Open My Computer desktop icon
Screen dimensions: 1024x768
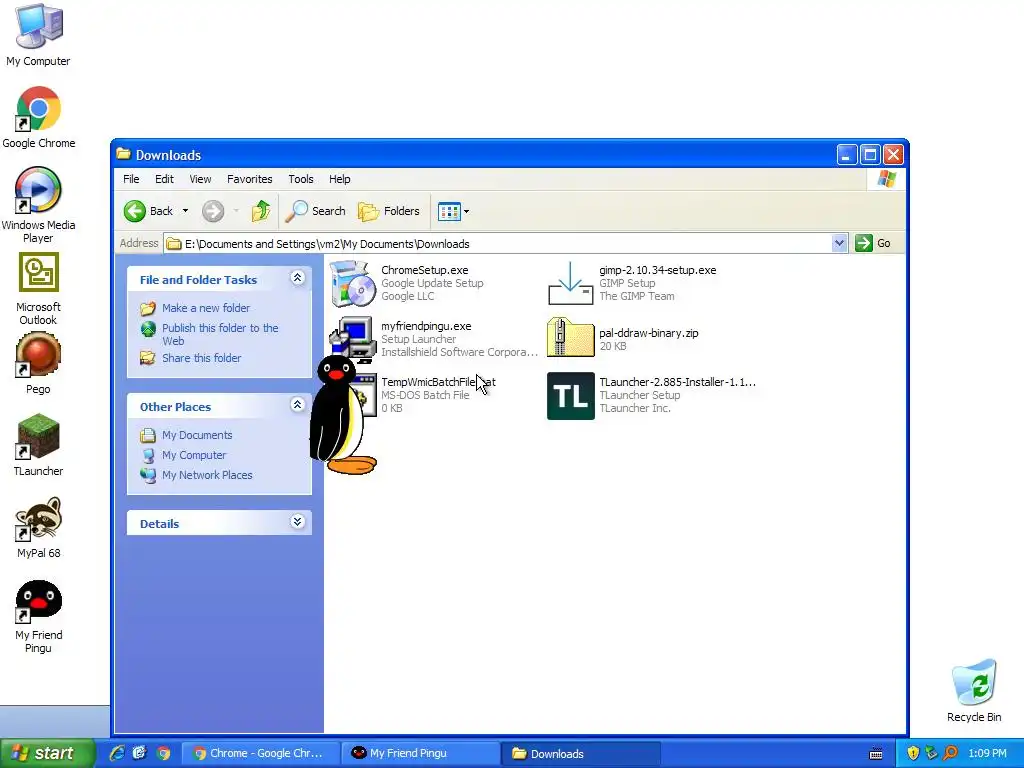coord(39,34)
